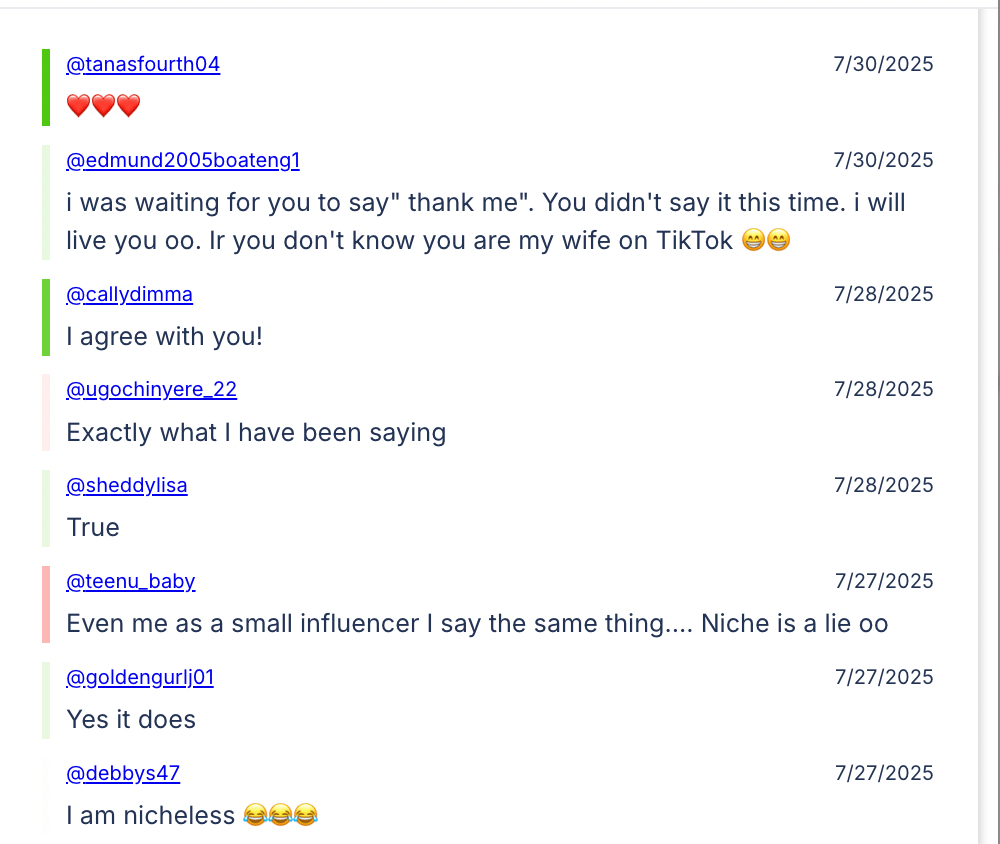The width and height of the screenshot is (1000, 844).
Task: Click the "Yes it does" comment text
Action: tap(131, 720)
